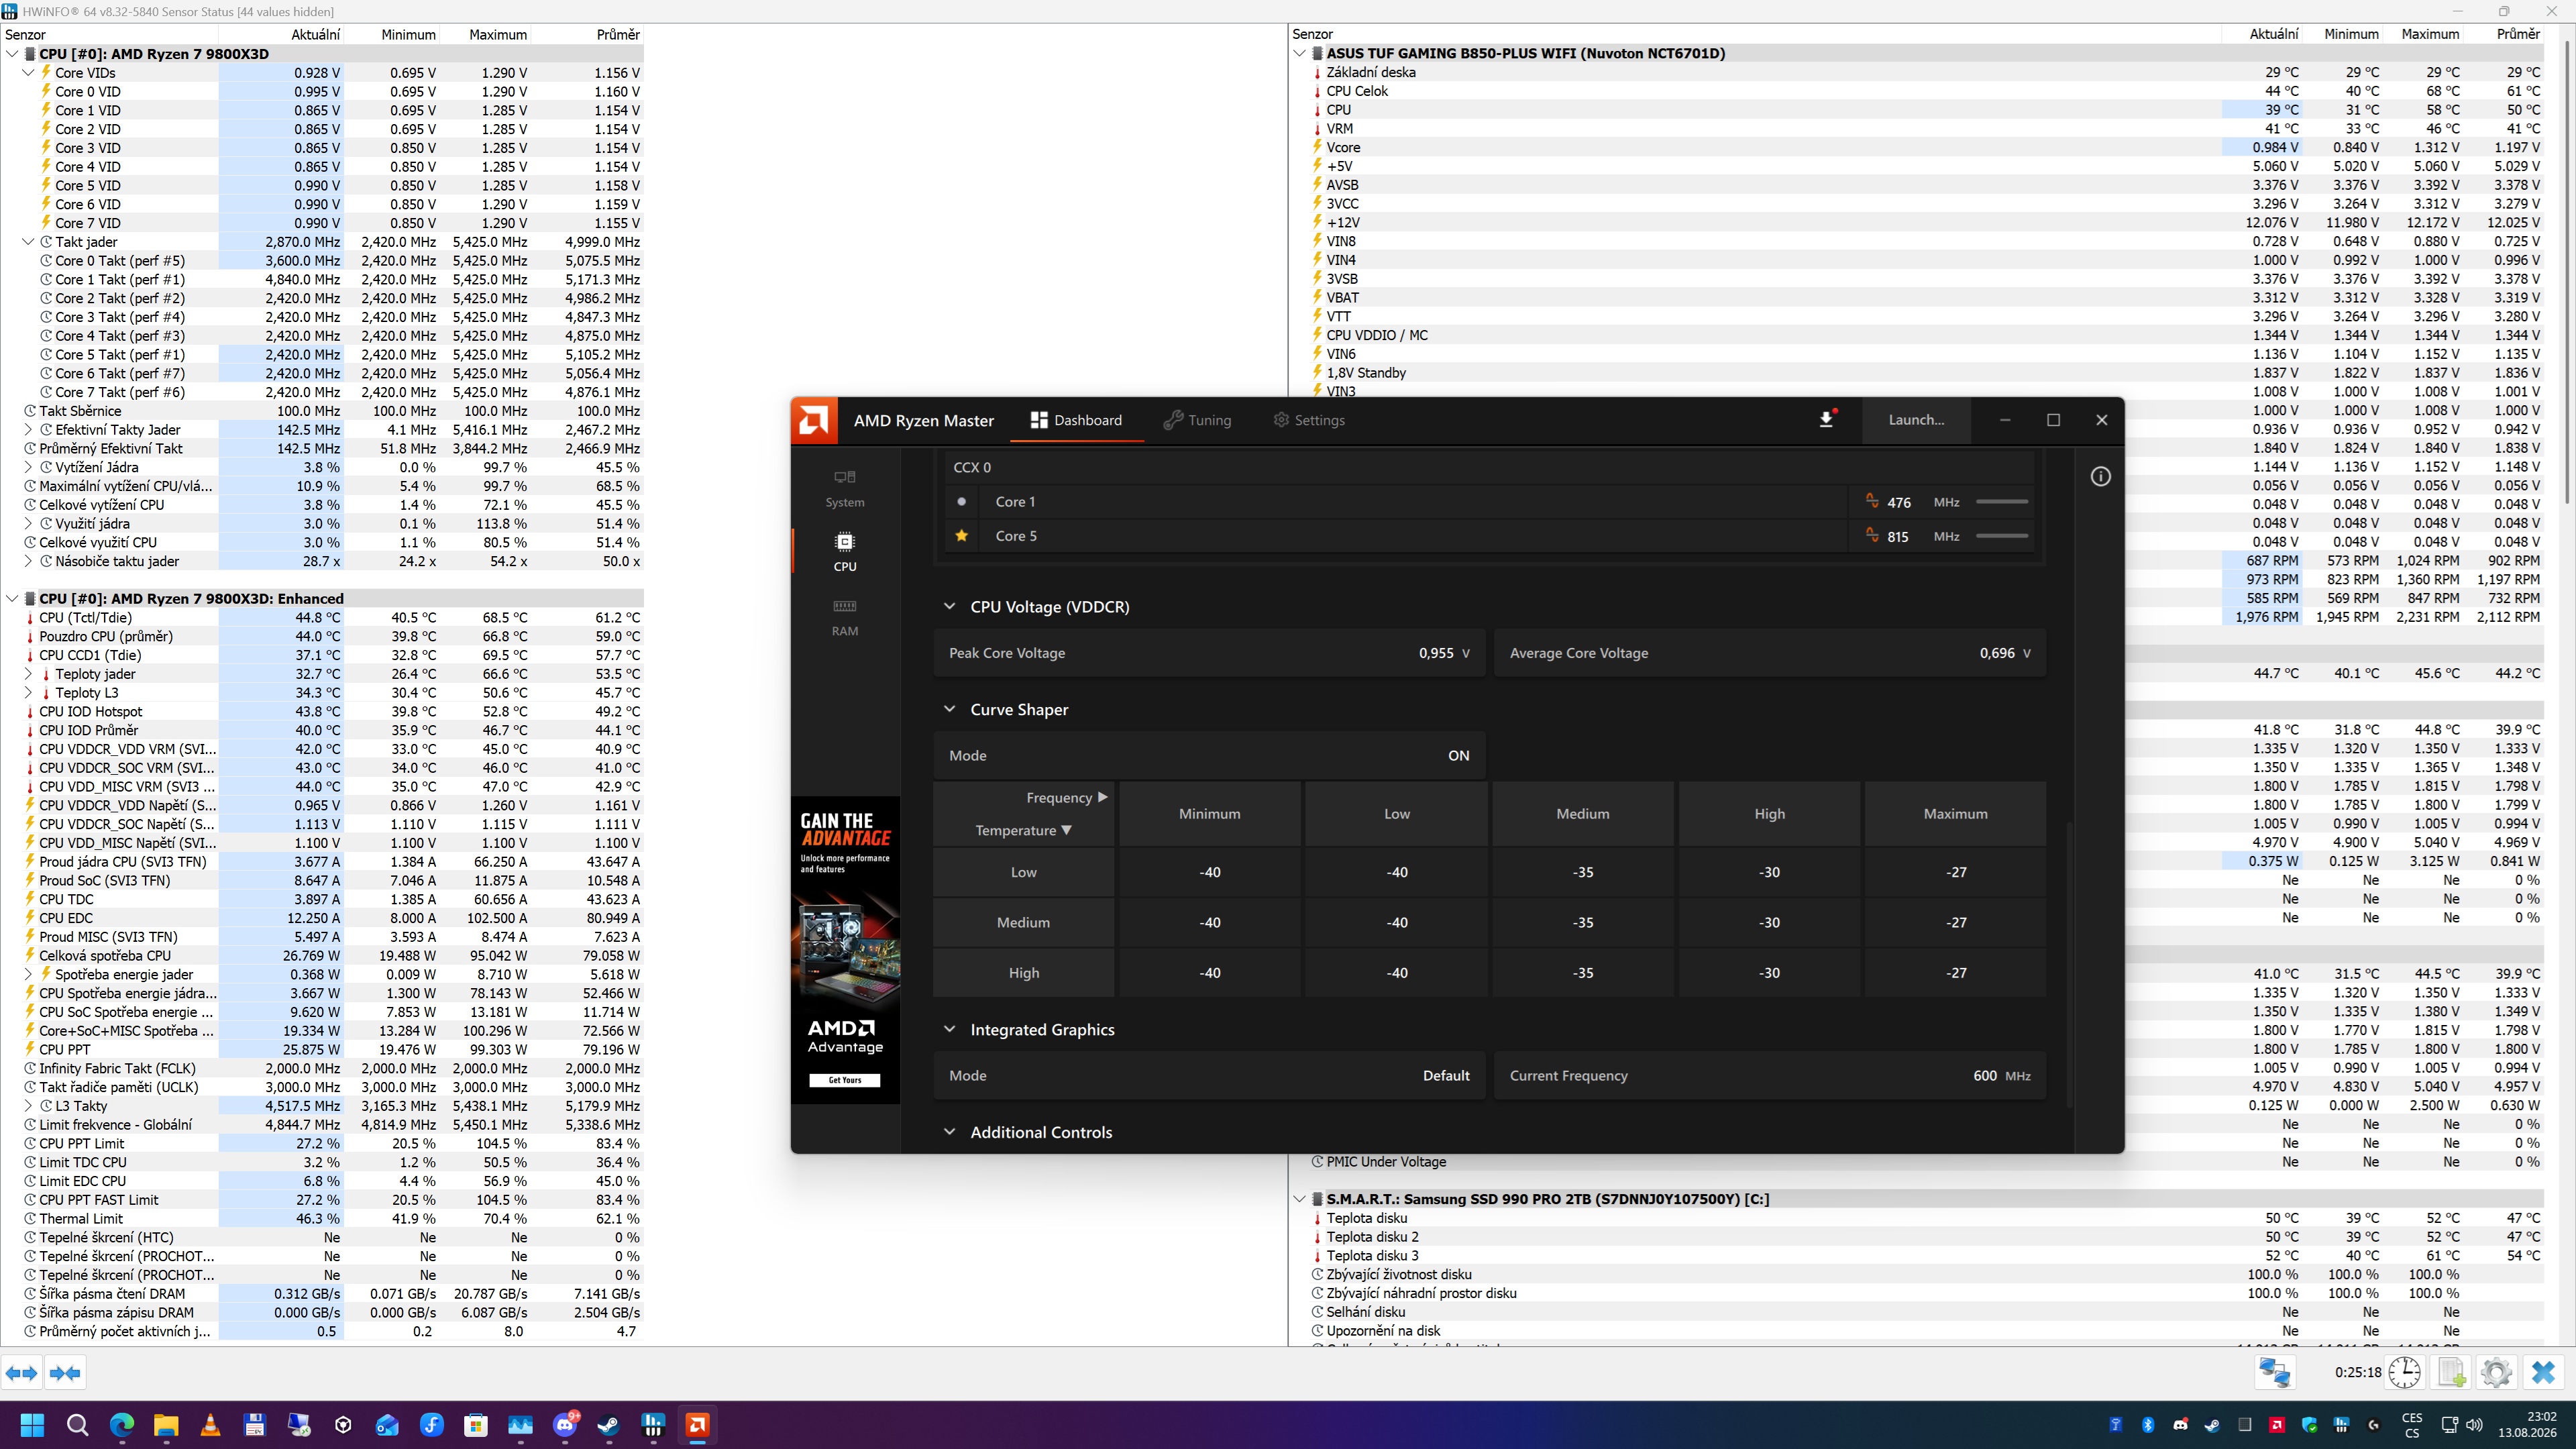Viewport: 2576px width, 1449px height.
Task: Open Microsoft Store from the taskbar
Action: [476, 1425]
